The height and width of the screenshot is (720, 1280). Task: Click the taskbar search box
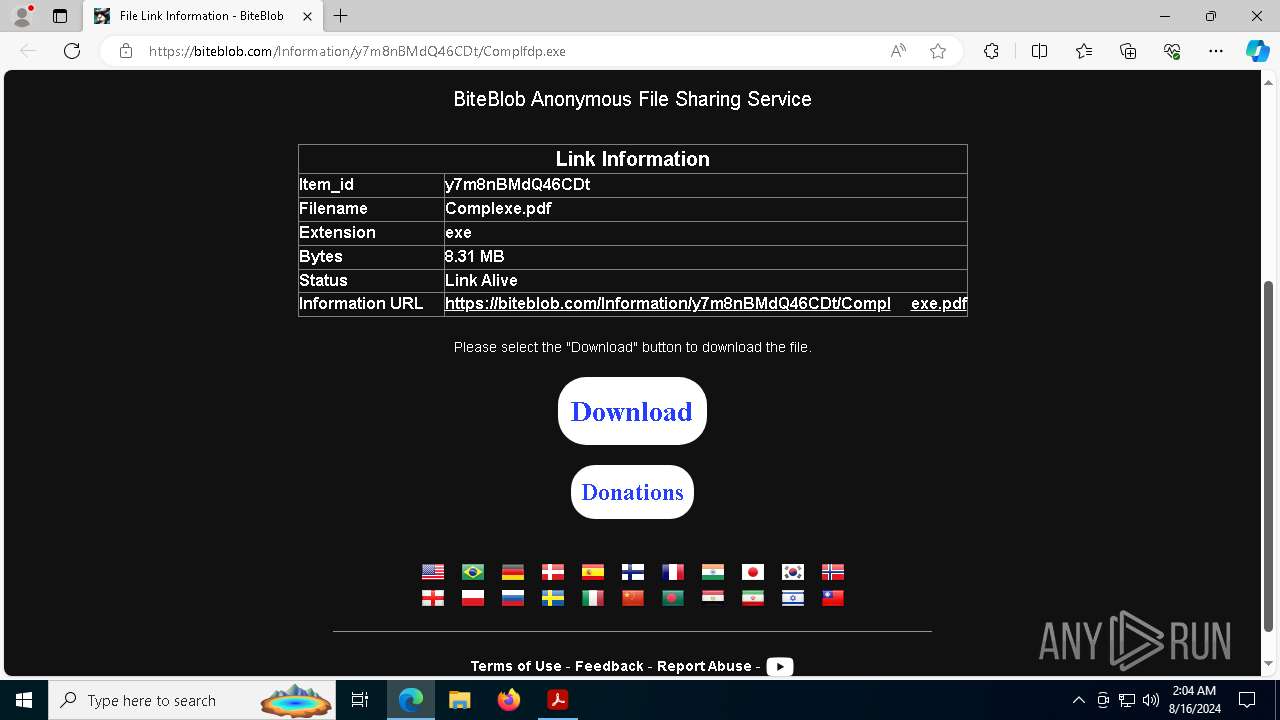click(x=192, y=700)
